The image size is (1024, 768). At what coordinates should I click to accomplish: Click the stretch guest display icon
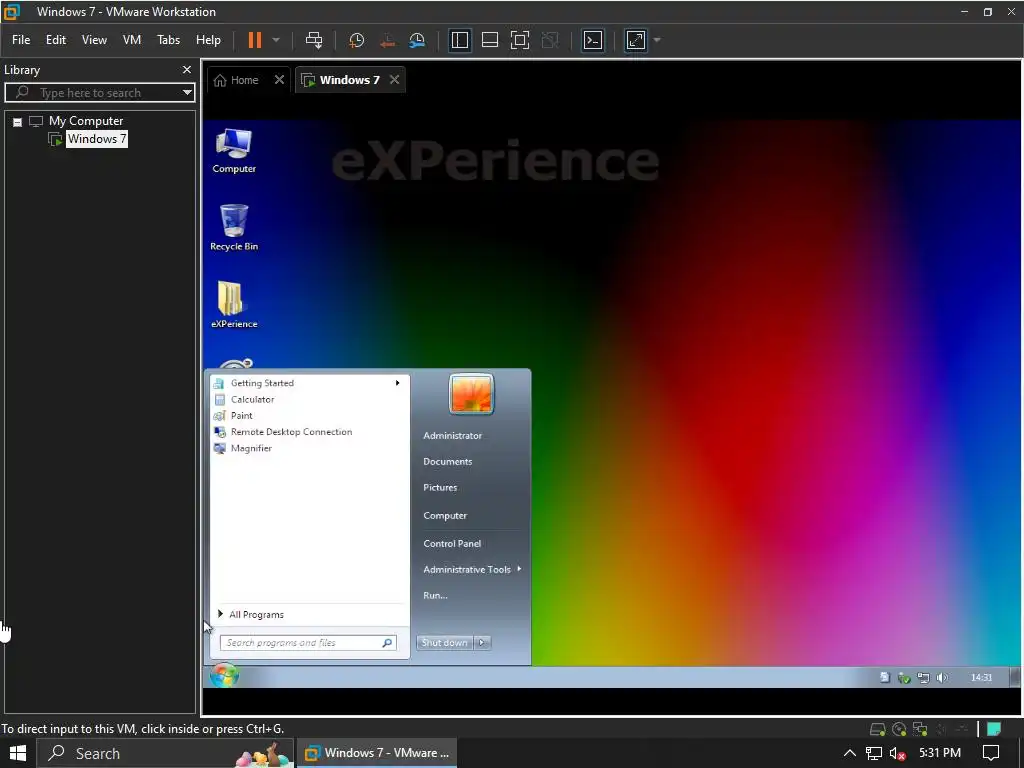[635, 40]
